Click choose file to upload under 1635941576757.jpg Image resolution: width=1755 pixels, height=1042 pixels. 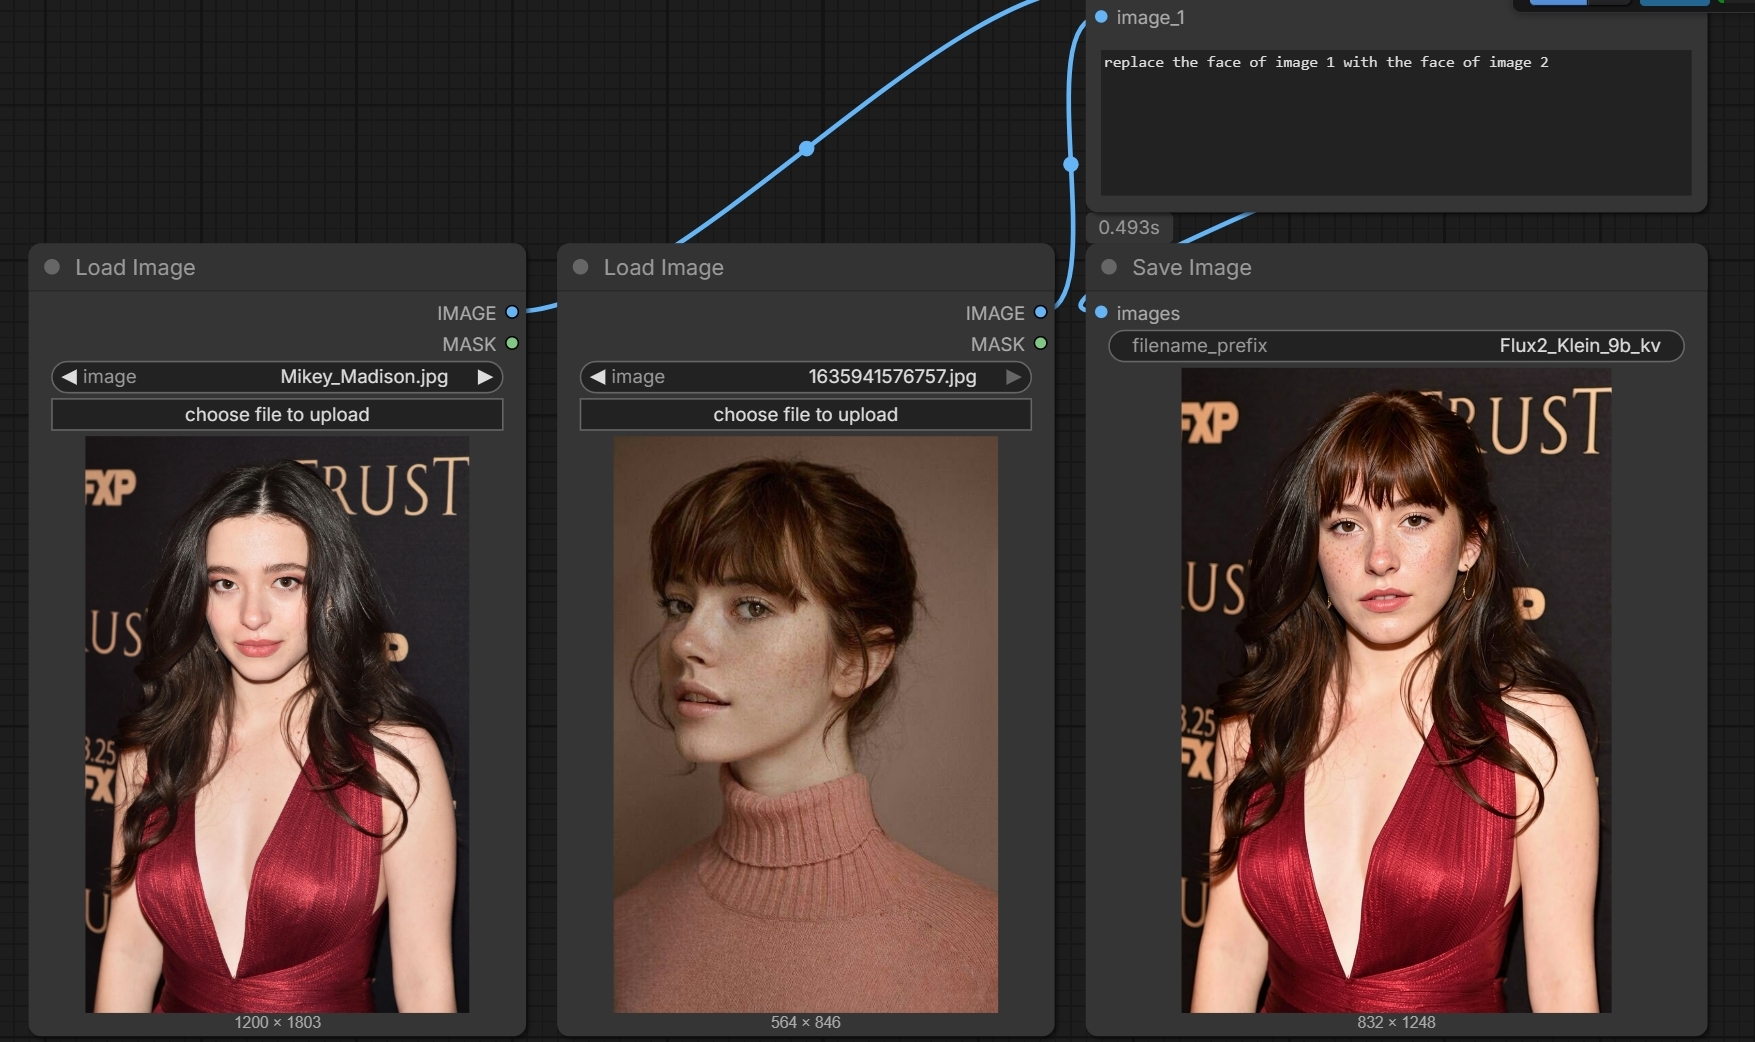coord(805,414)
